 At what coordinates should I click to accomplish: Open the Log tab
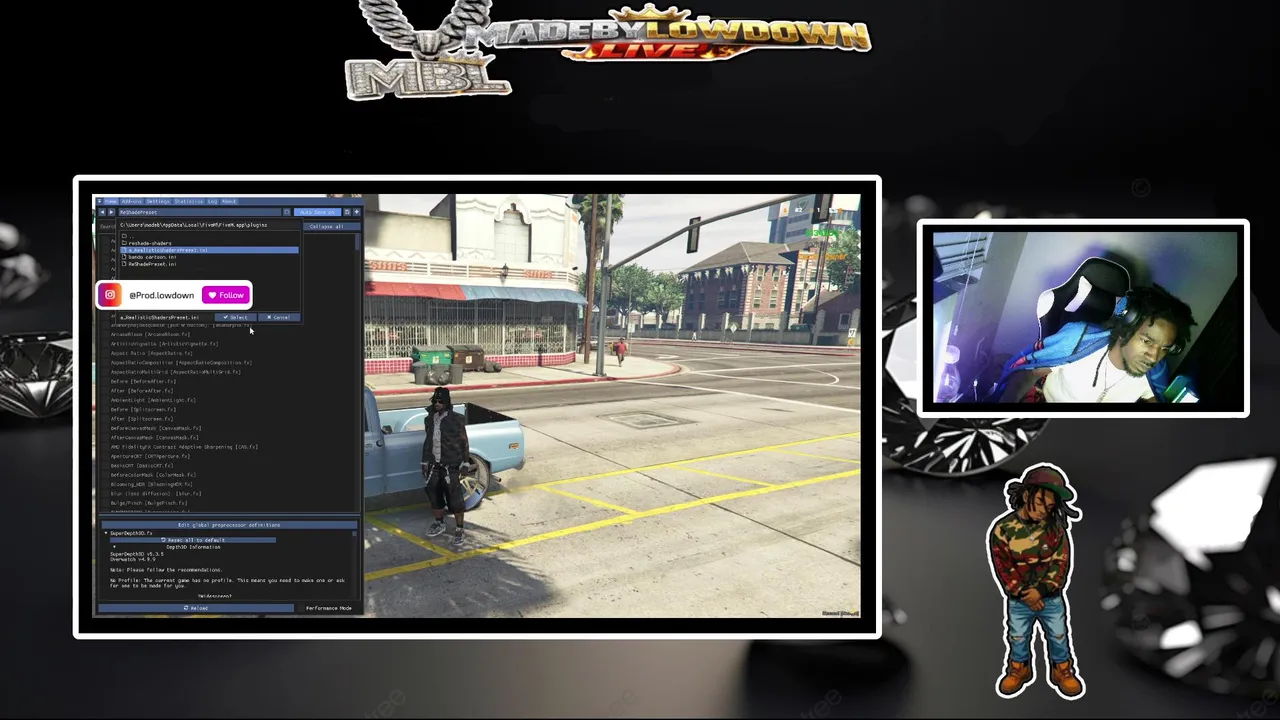tap(212, 201)
